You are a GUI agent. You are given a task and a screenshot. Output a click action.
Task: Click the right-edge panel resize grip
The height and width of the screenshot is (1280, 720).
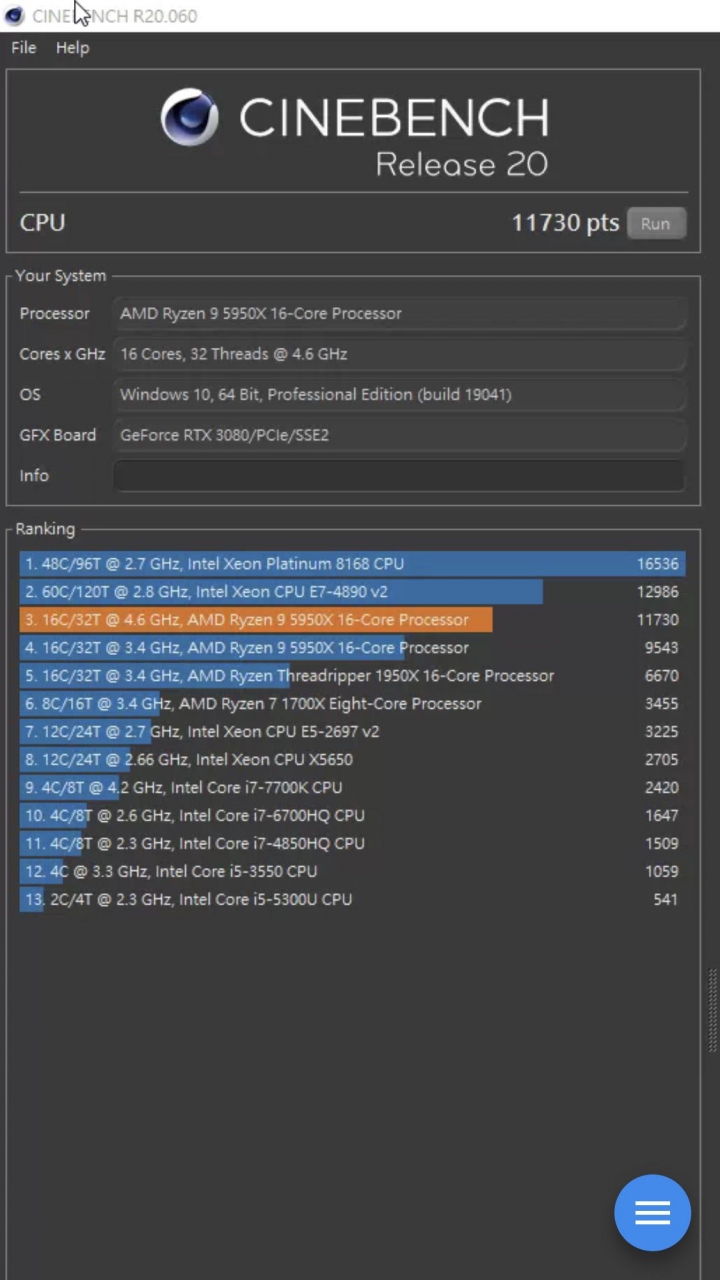tap(713, 1010)
